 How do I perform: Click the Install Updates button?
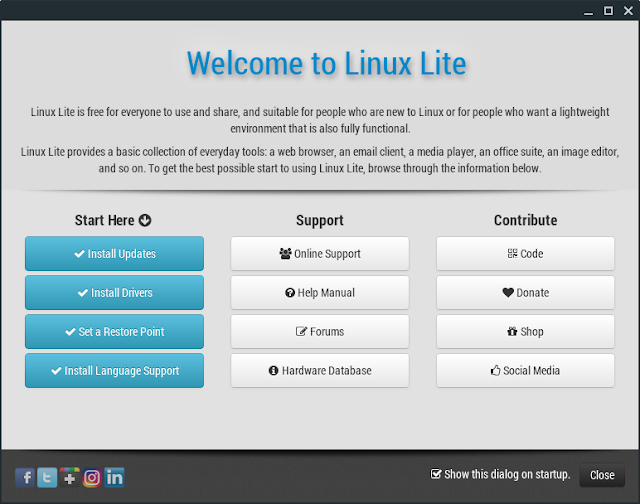[x=114, y=253]
